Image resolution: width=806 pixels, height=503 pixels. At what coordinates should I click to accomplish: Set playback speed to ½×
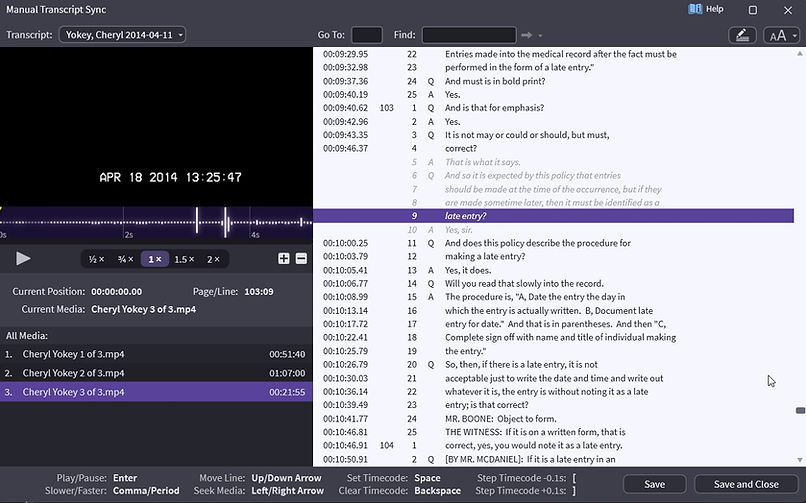(x=97, y=259)
